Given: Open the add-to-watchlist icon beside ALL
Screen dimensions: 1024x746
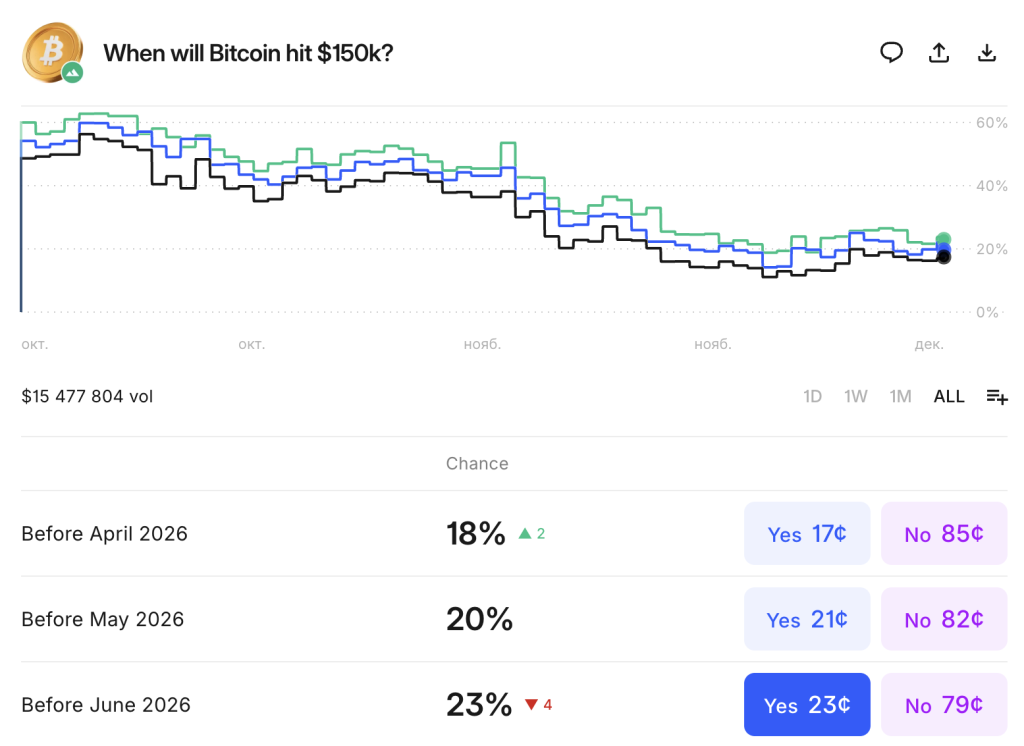Looking at the screenshot, I should click(x=996, y=396).
